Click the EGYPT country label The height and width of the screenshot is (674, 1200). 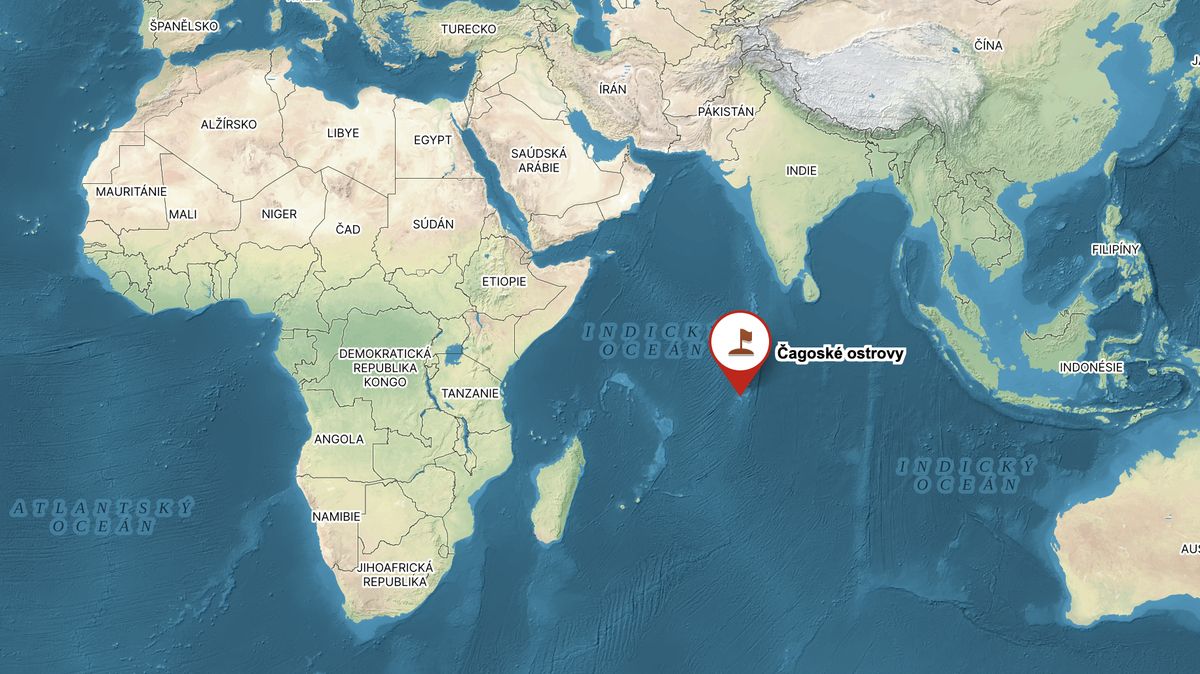(433, 140)
